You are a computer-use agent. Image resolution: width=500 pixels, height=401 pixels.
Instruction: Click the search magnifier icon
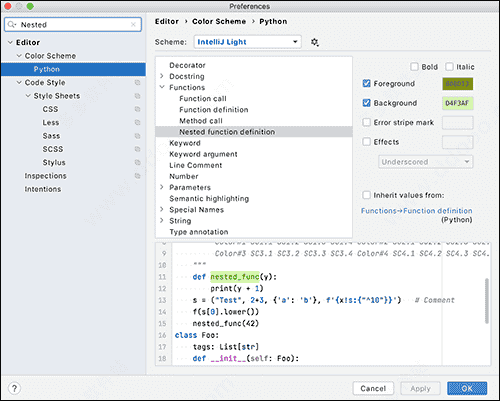[x=12, y=25]
